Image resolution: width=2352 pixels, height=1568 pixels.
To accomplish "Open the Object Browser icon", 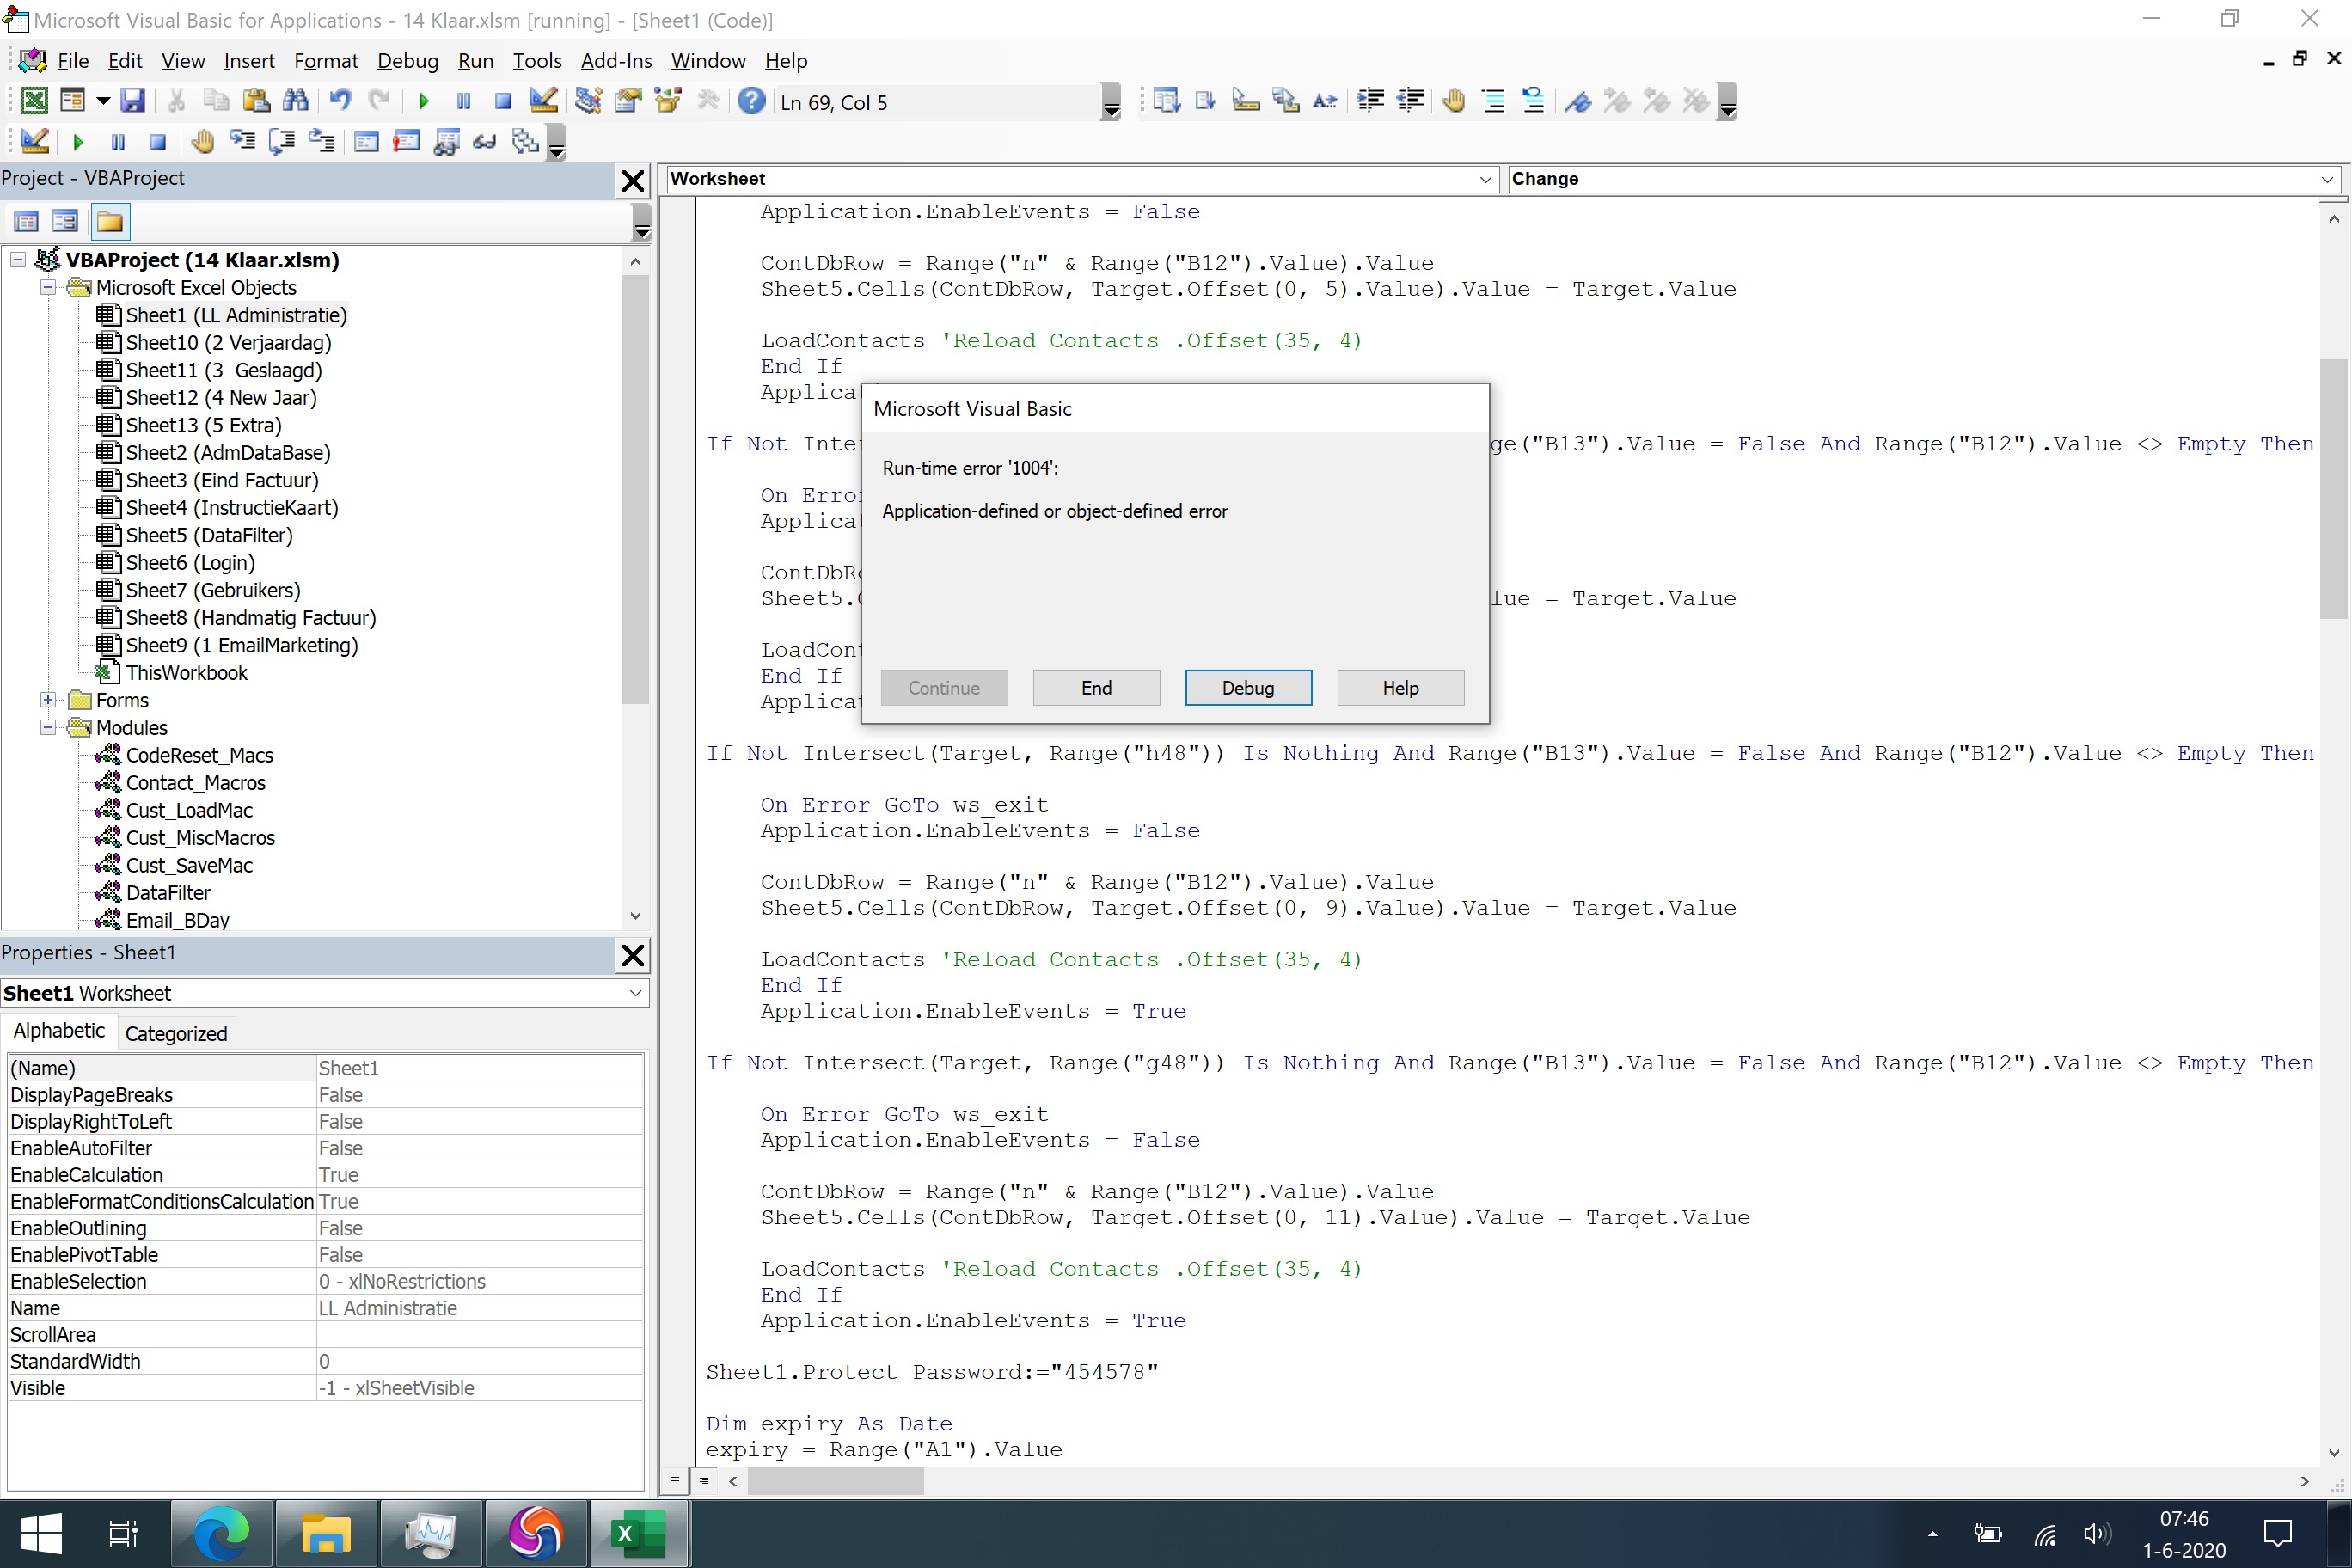I will 668,101.
